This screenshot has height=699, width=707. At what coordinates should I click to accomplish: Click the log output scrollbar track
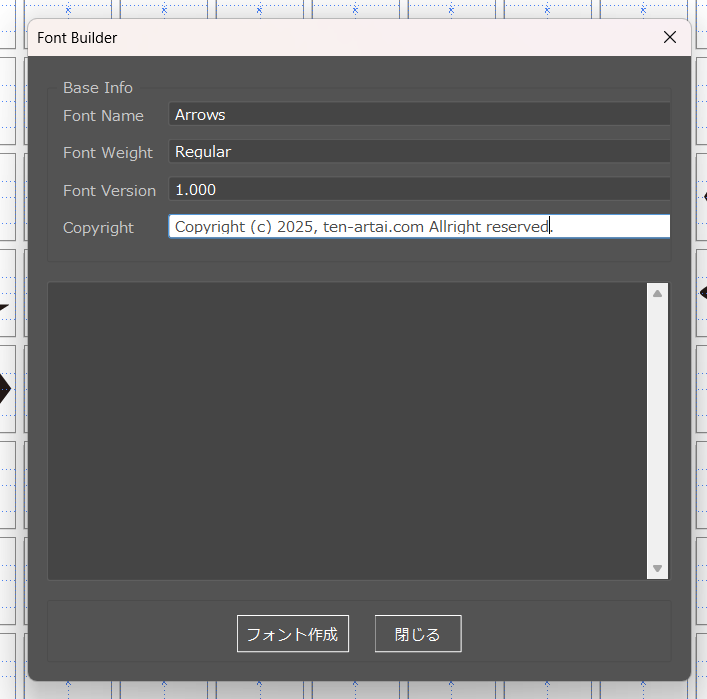click(657, 431)
